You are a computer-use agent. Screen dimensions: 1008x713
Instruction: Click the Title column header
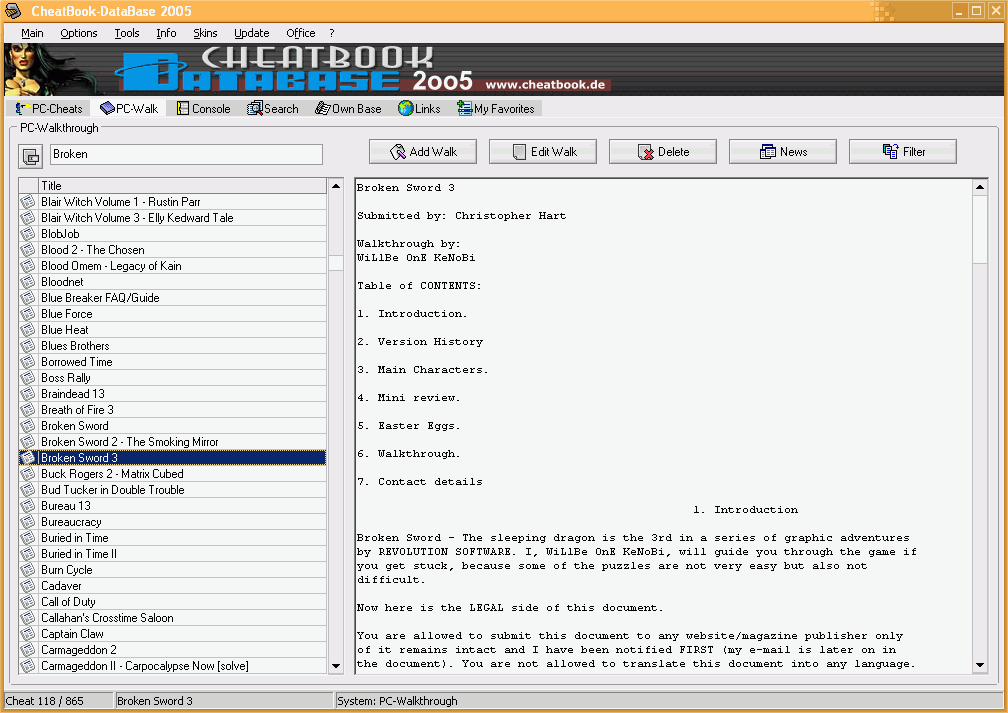pos(182,186)
